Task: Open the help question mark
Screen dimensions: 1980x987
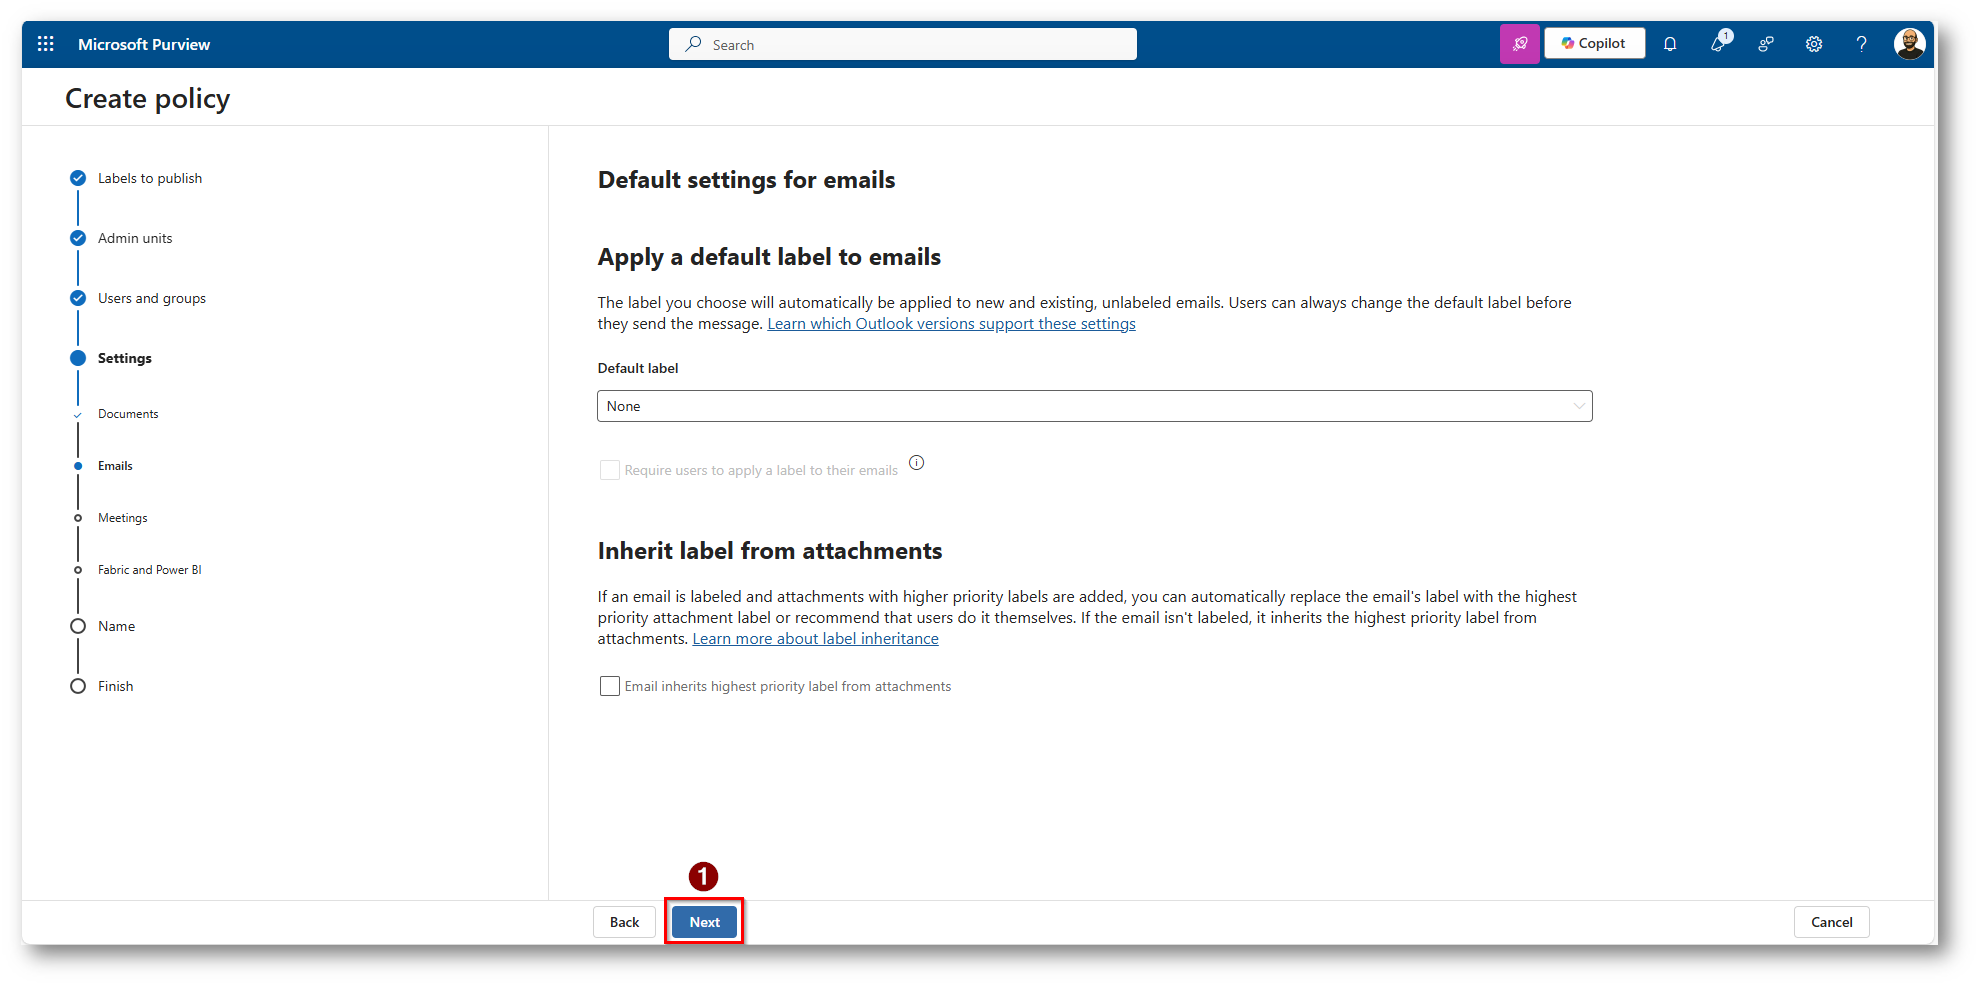Action: 1861,44
